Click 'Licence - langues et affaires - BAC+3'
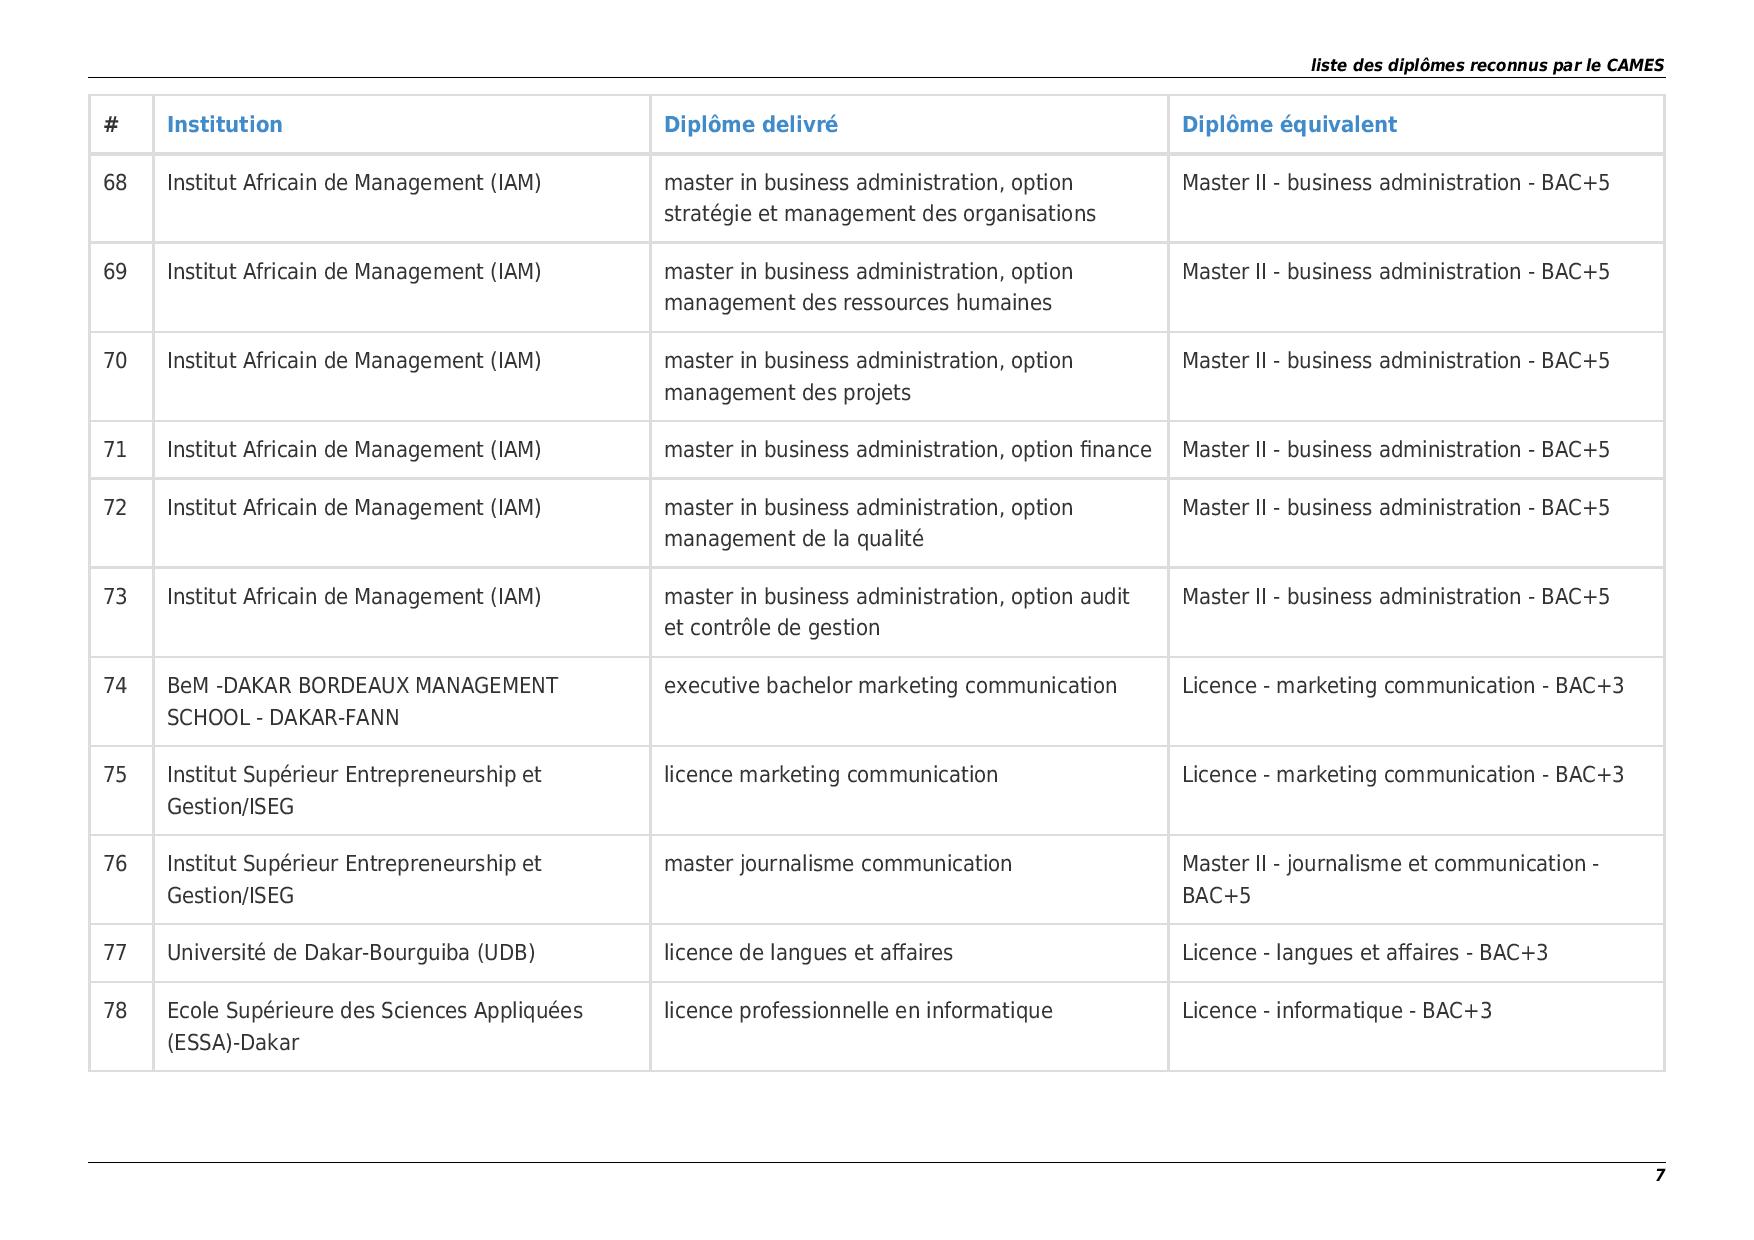The image size is (1754, 1240). pos(1365,953)
